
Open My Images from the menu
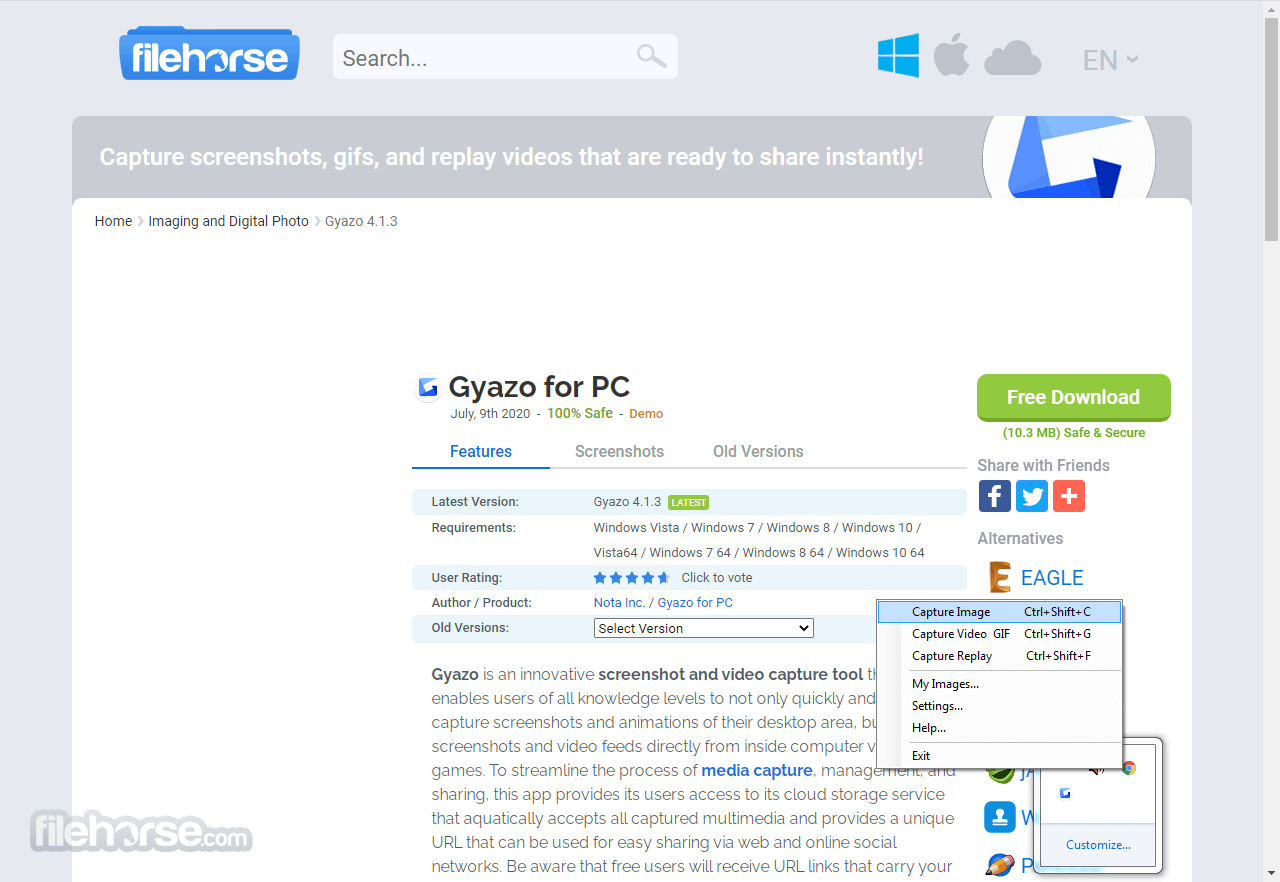(x=999, y=684)
